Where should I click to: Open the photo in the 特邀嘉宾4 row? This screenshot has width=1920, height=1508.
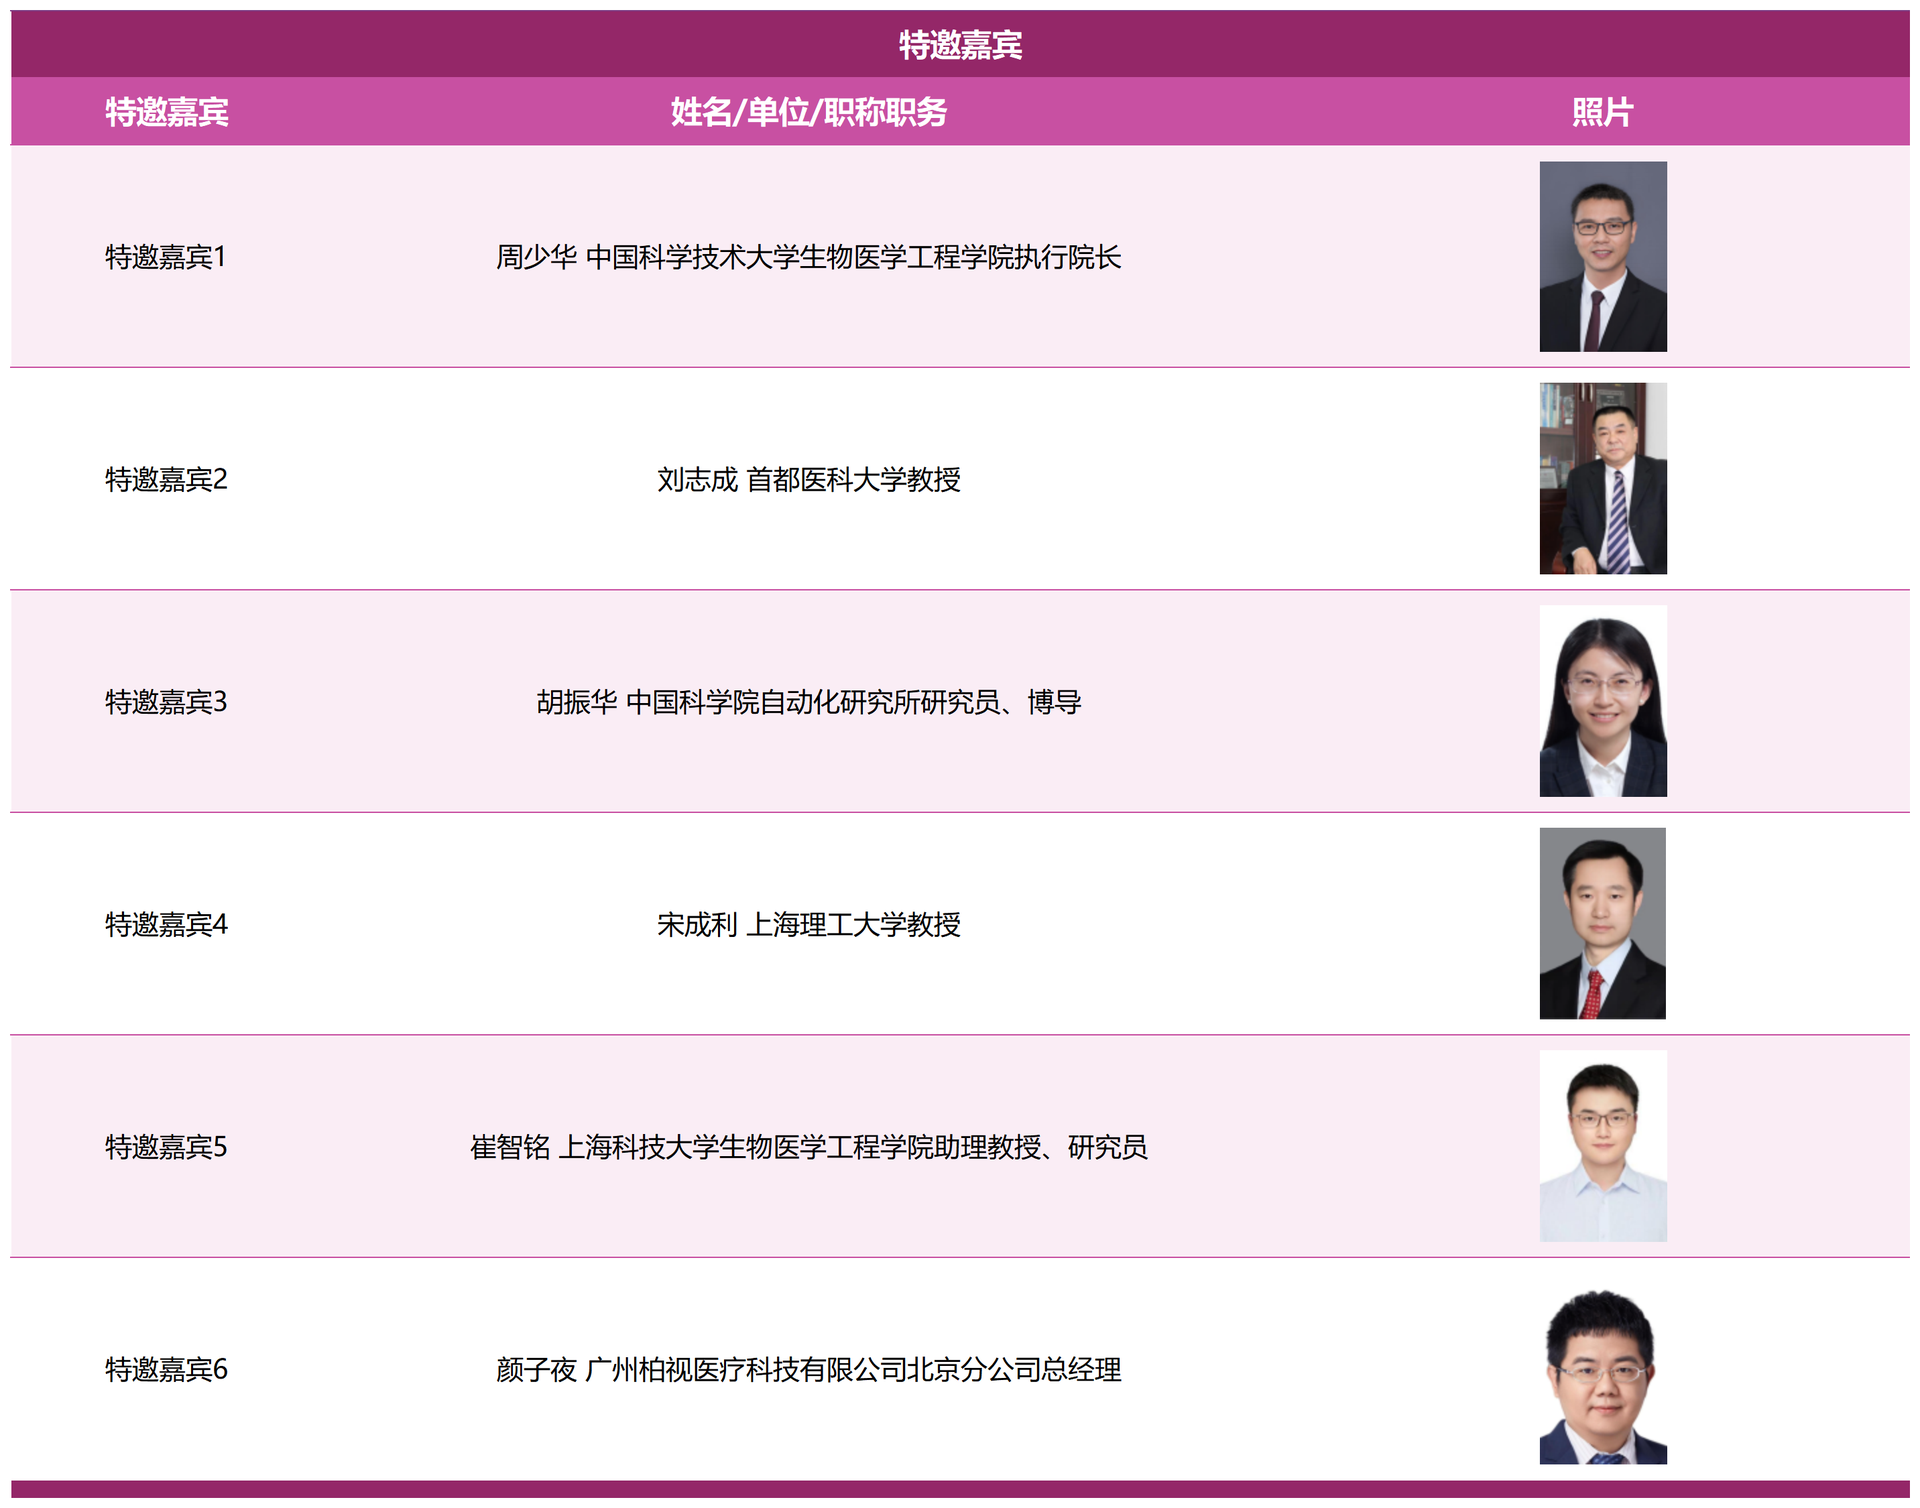point(1603,924)
